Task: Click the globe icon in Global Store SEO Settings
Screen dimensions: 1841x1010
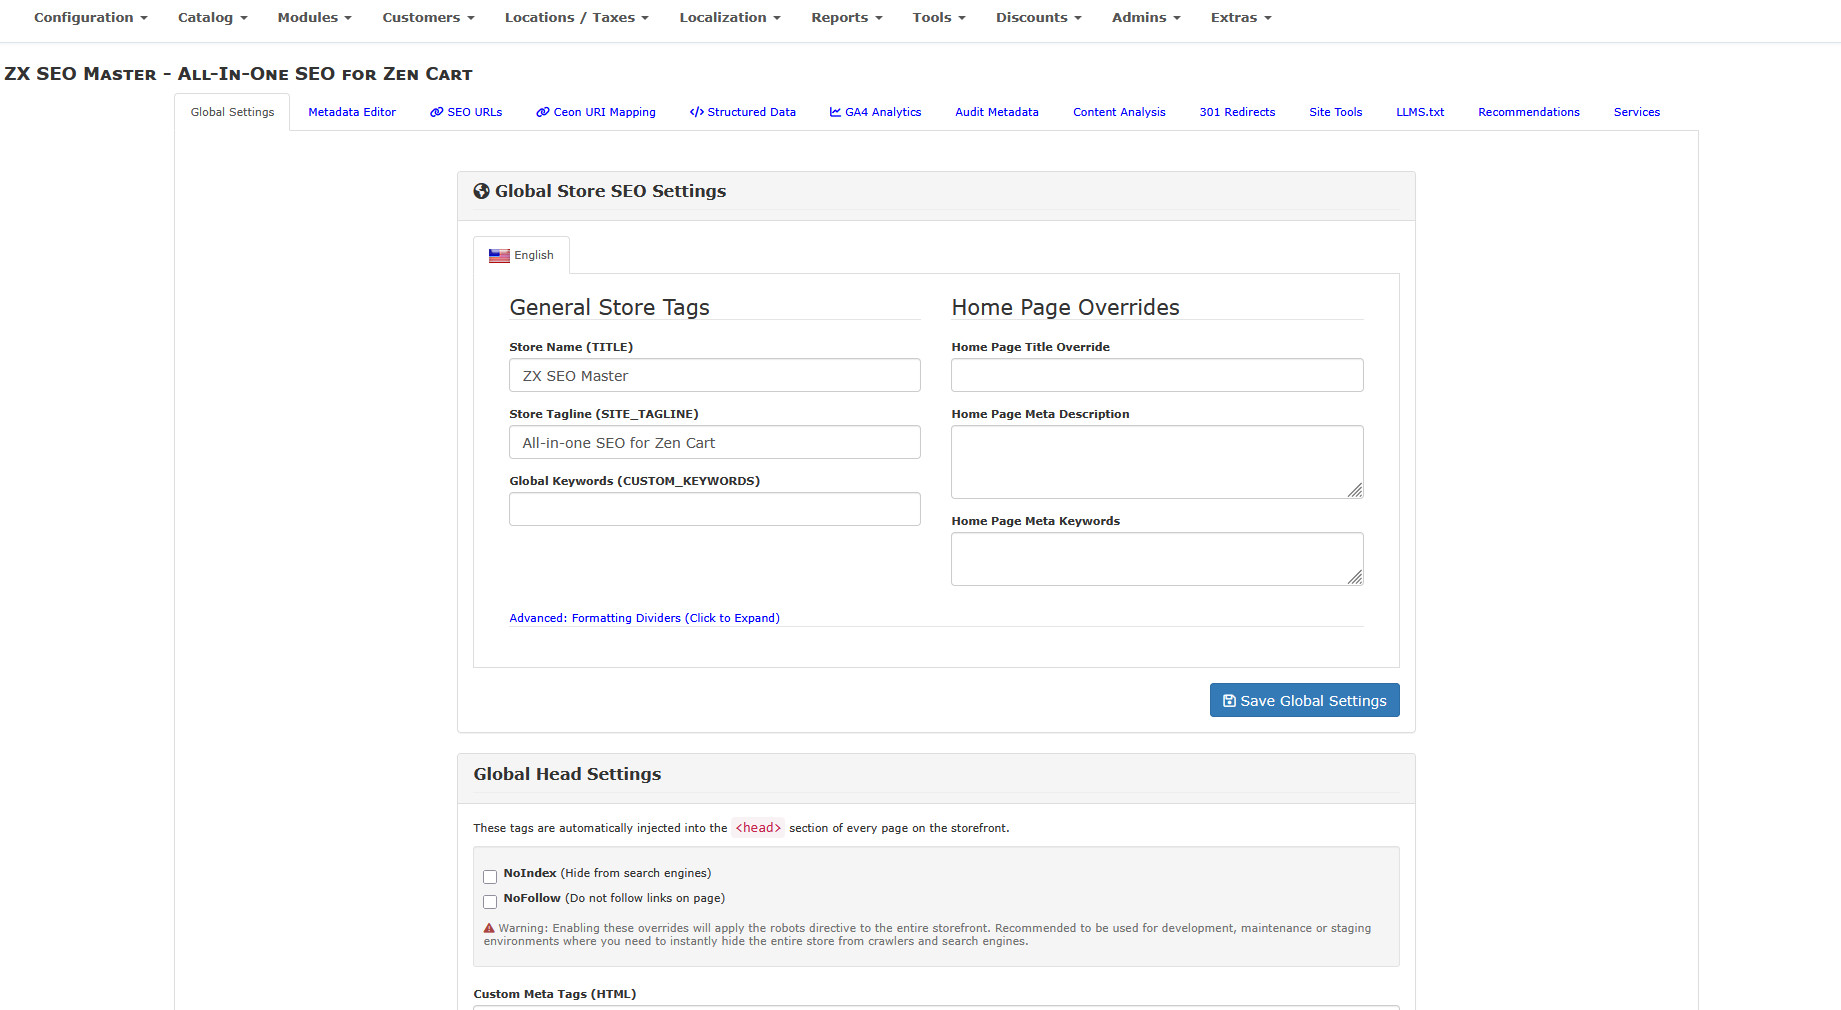Action: pos(482,191)
